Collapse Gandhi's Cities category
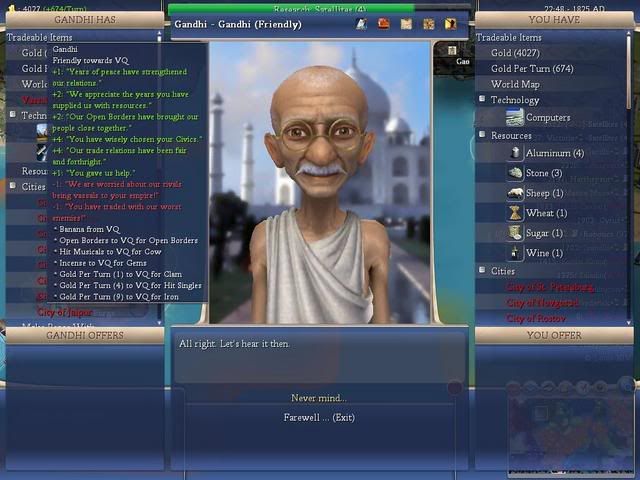The width and height of the screenshot is (640, 480). pos(13,186)
